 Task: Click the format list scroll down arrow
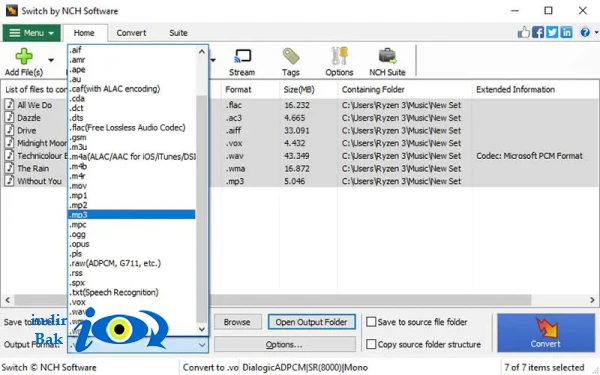point(202,329)
